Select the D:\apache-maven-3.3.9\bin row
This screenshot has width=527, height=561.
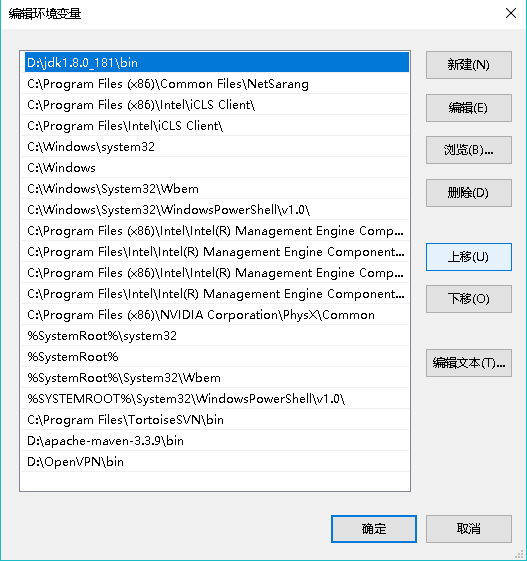[217, 441]
